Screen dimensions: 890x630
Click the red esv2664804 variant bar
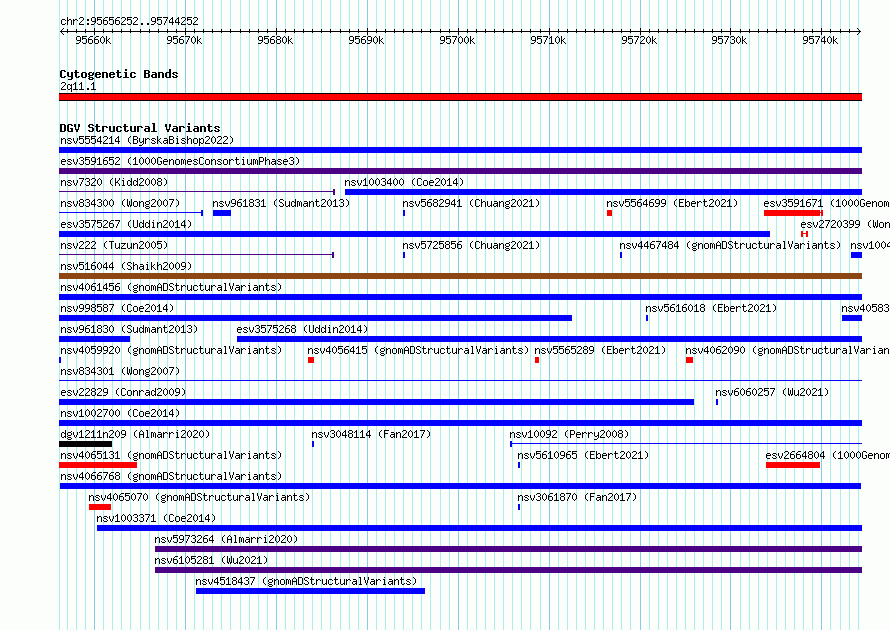pyautogui.click(x=793, y=465)
